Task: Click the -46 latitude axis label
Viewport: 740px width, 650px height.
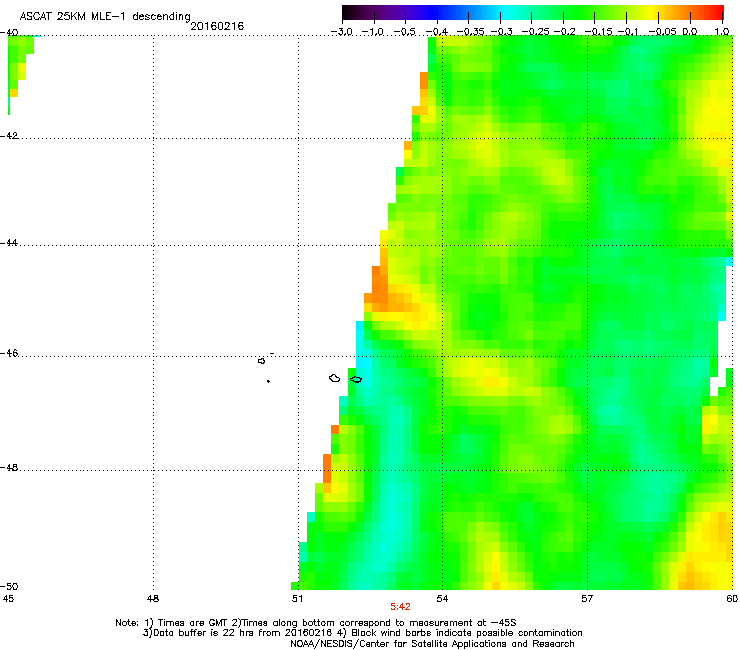Action: 9,353
